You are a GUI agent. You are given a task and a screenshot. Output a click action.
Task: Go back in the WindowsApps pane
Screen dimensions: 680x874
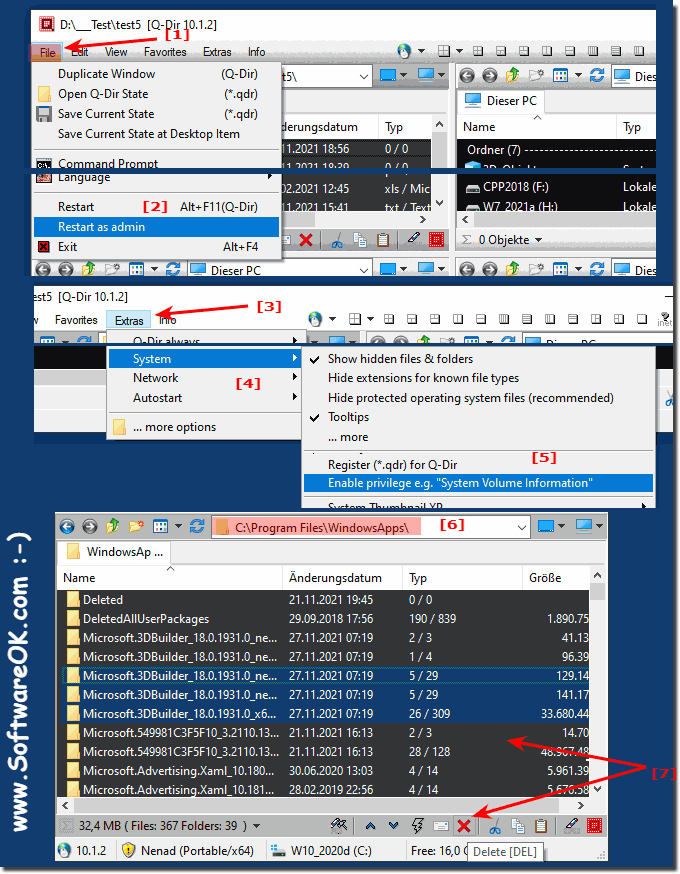click(67, 526)
